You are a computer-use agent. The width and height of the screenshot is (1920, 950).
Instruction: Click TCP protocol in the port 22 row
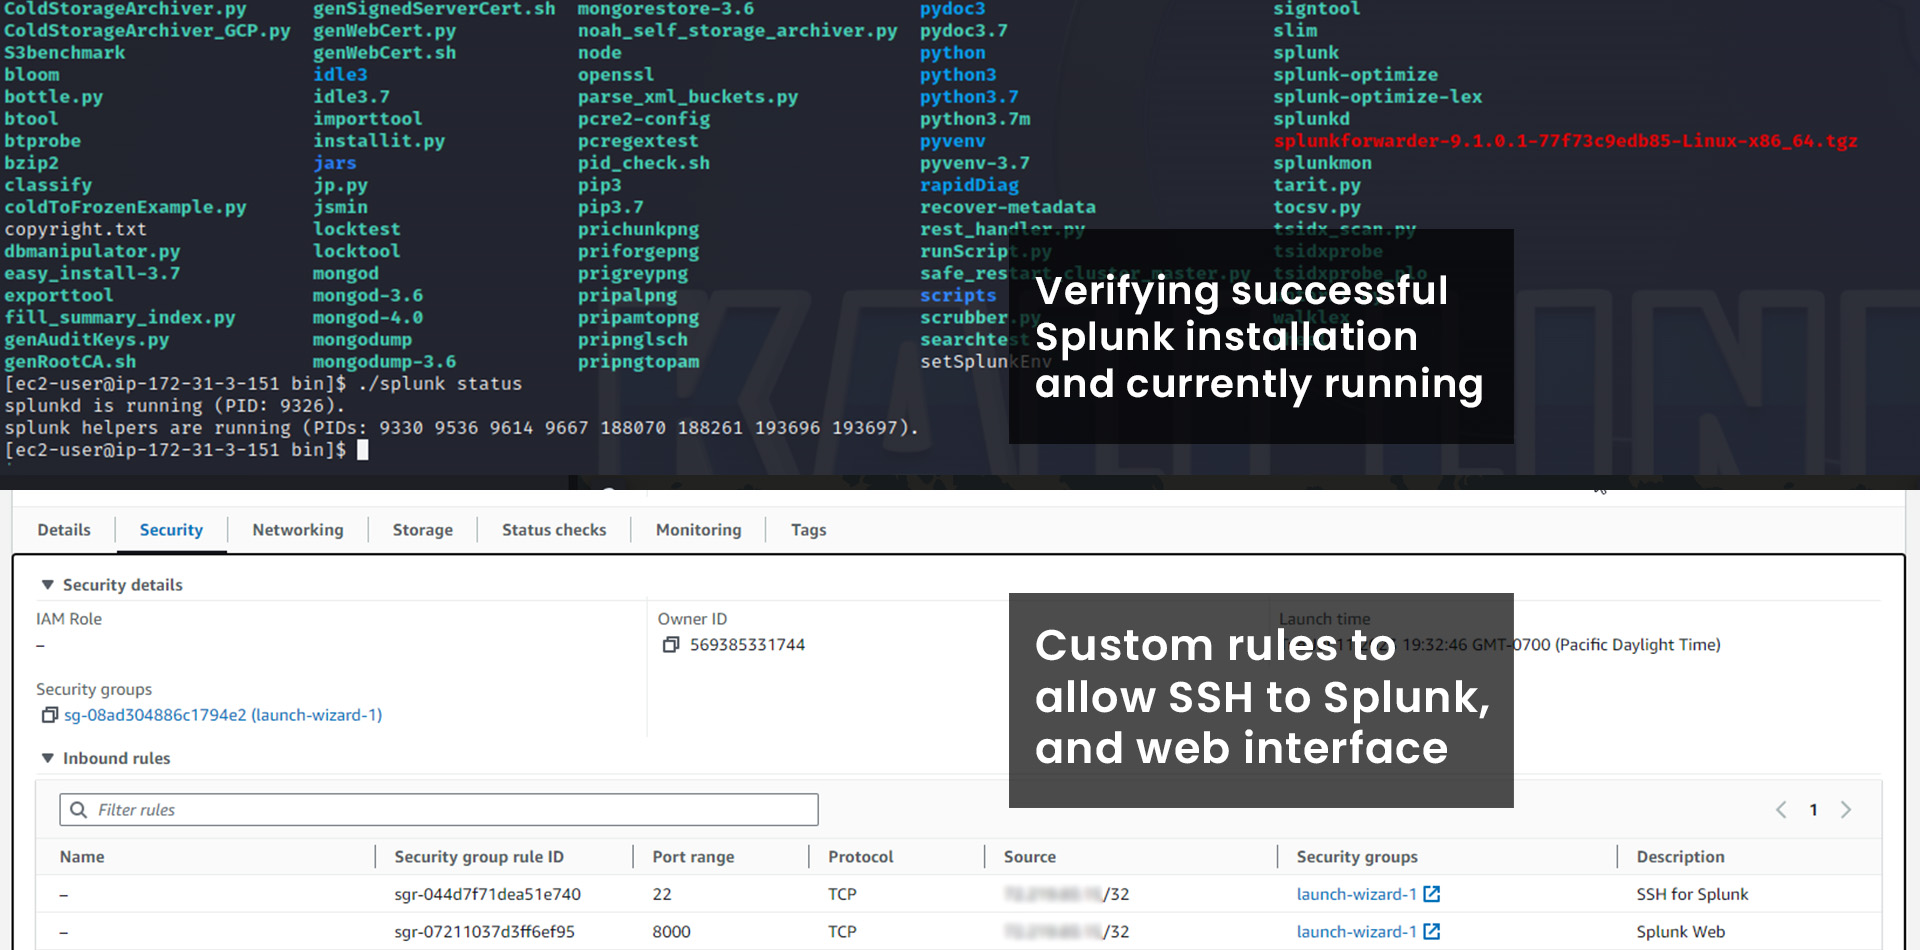(842, 894)
